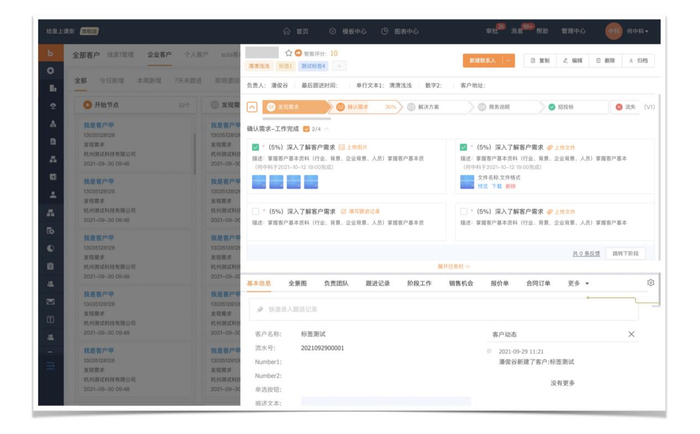Collapse the stage bar with orange chevron
This screenshot has height=434, width=700.
252,107
